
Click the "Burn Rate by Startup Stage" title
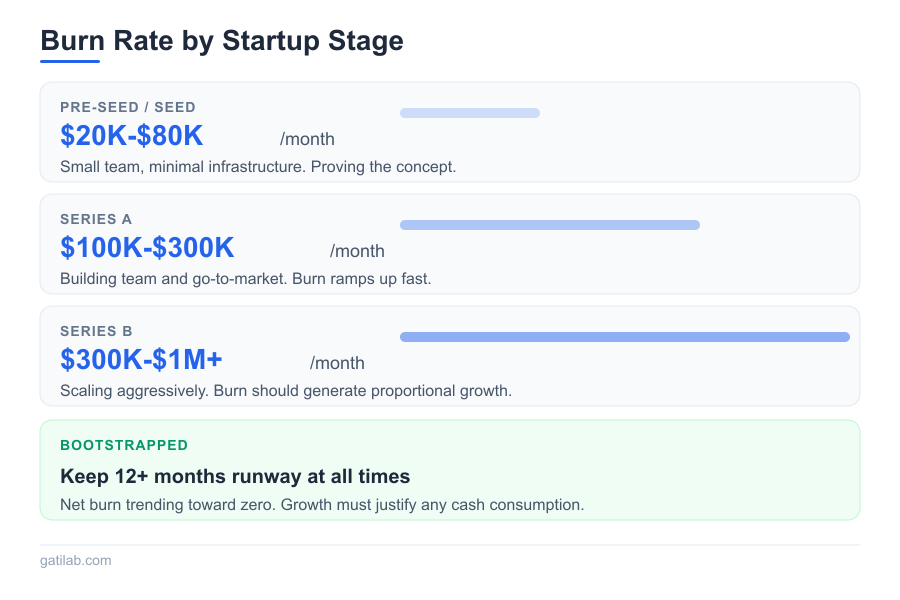(221, 41)
